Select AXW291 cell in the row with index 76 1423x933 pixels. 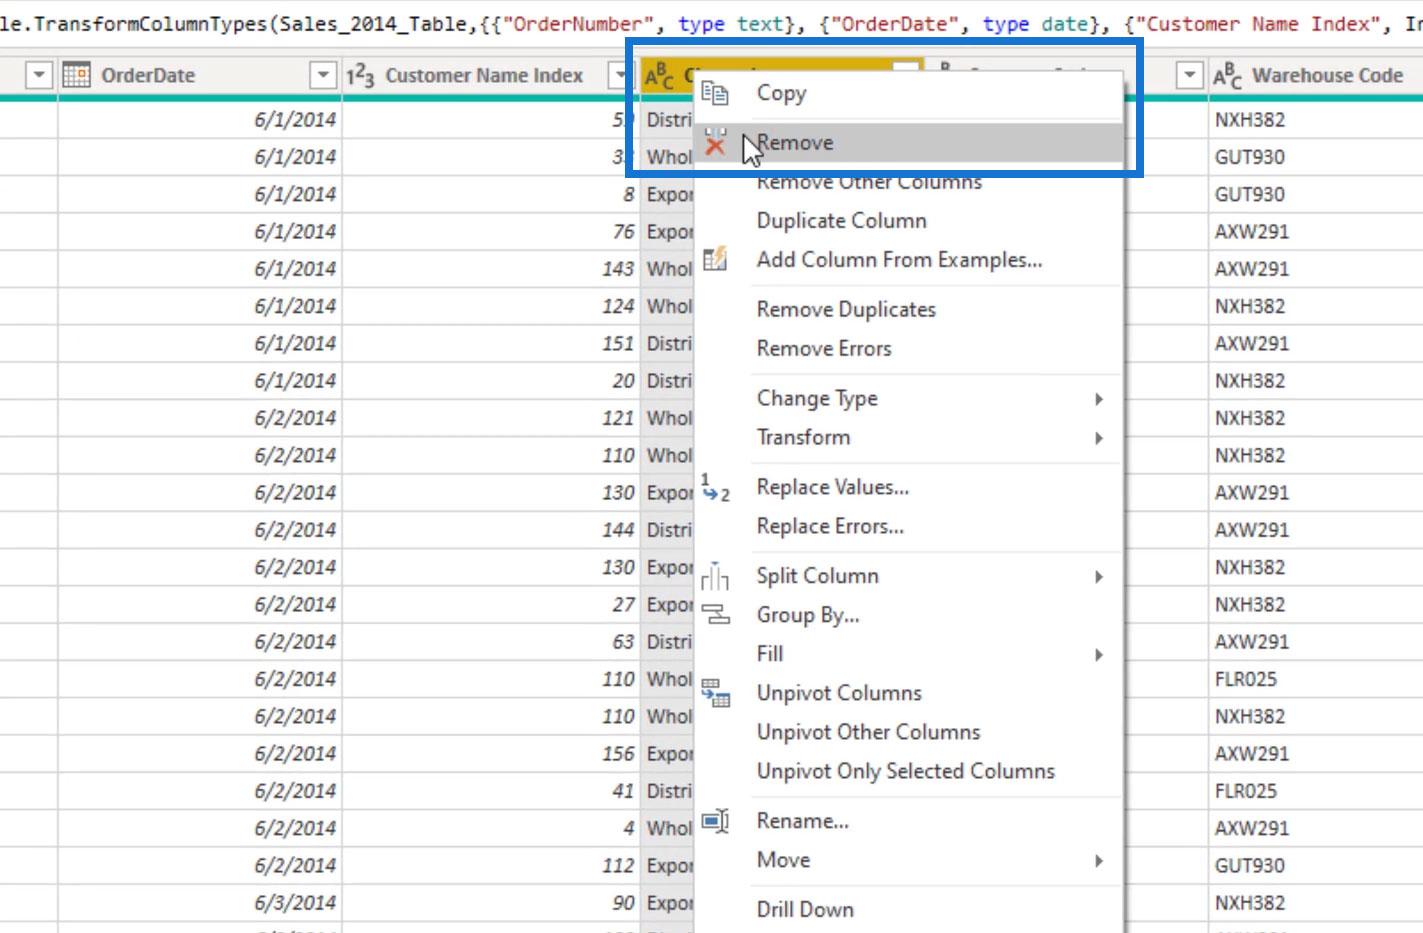(x=1315, y=231)
